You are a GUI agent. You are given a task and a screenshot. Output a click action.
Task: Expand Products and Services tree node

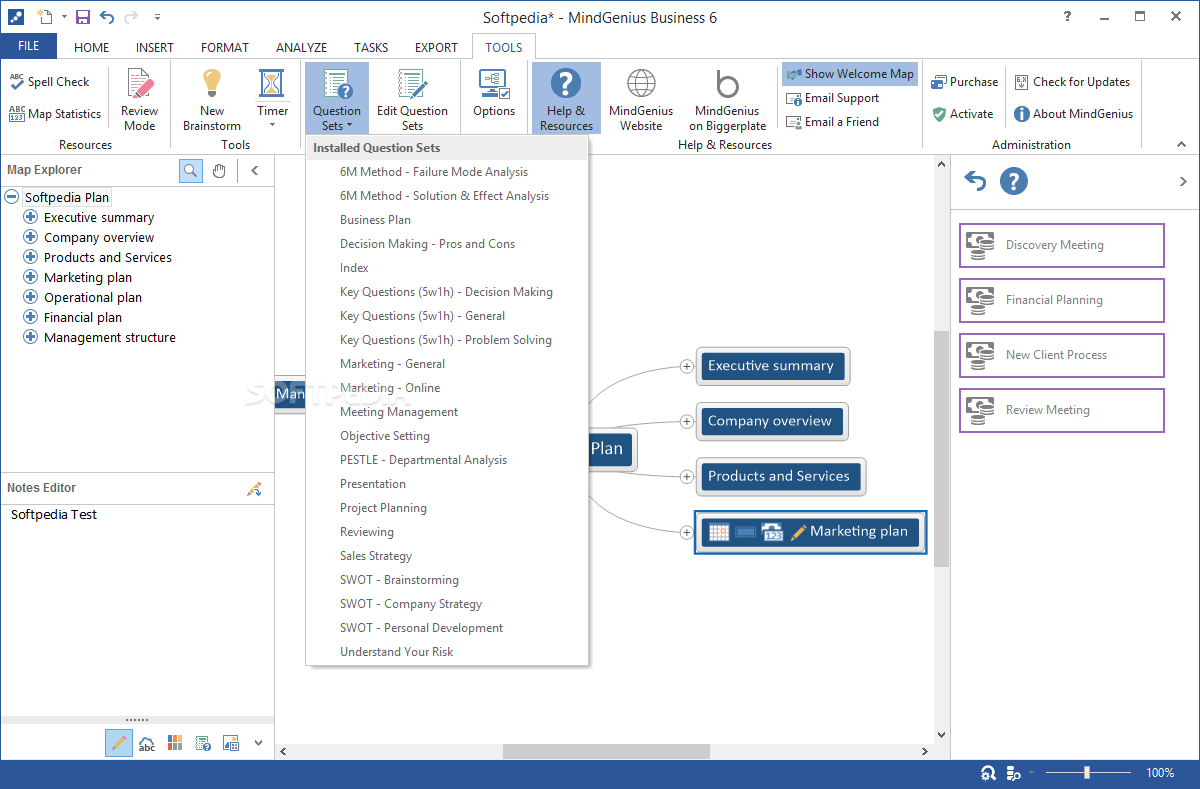tap(31, 257)
